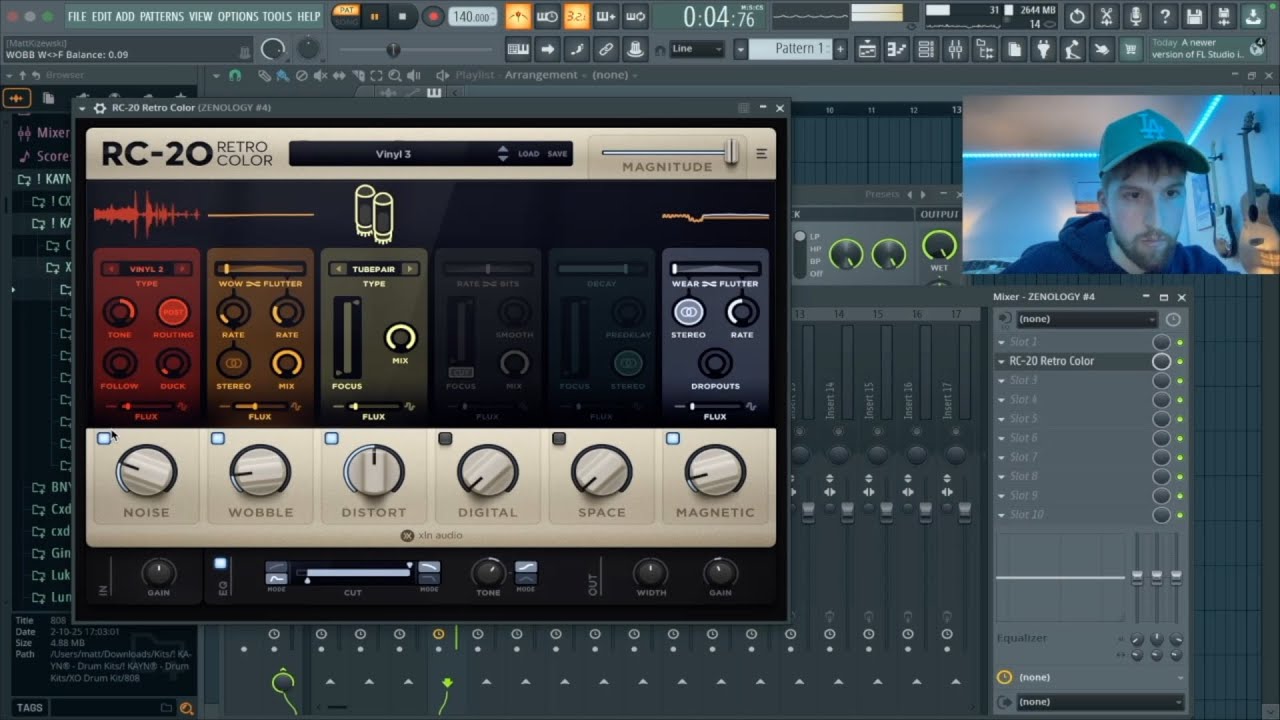Click the record button in the transport bar
Image resolution: width=1280 pixels, height=720 pixels.
pyautogui.click(x=433, y=16)
